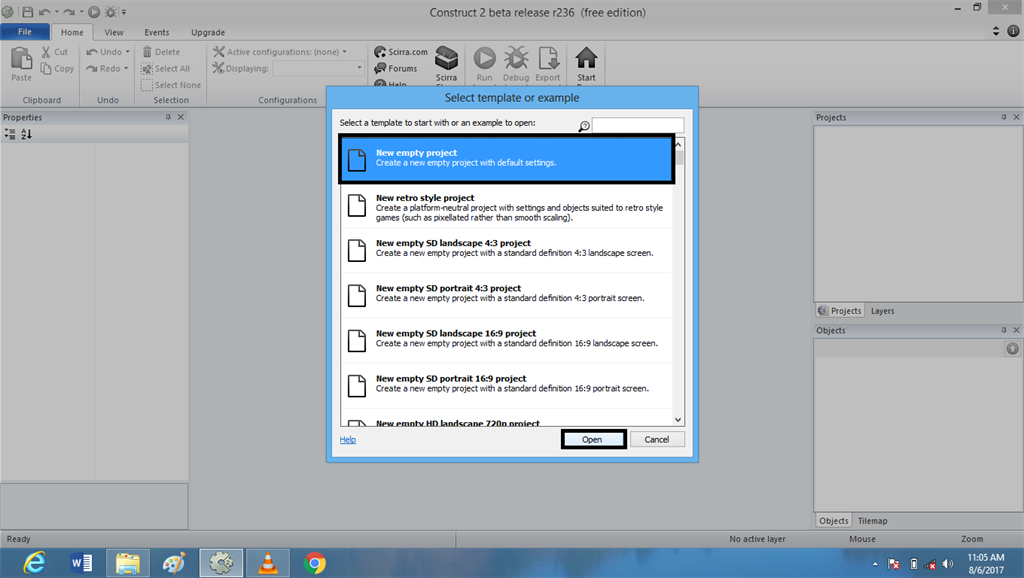Toggle auto-hide on the Properties panel

point(168,117)
